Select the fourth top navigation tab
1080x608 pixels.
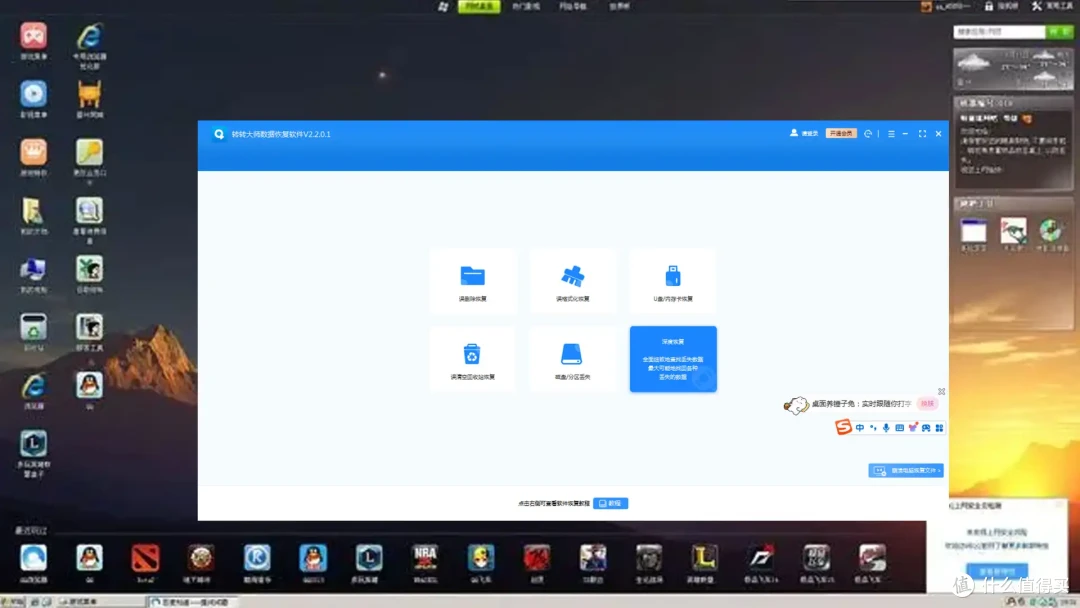(x=619, y=6)
